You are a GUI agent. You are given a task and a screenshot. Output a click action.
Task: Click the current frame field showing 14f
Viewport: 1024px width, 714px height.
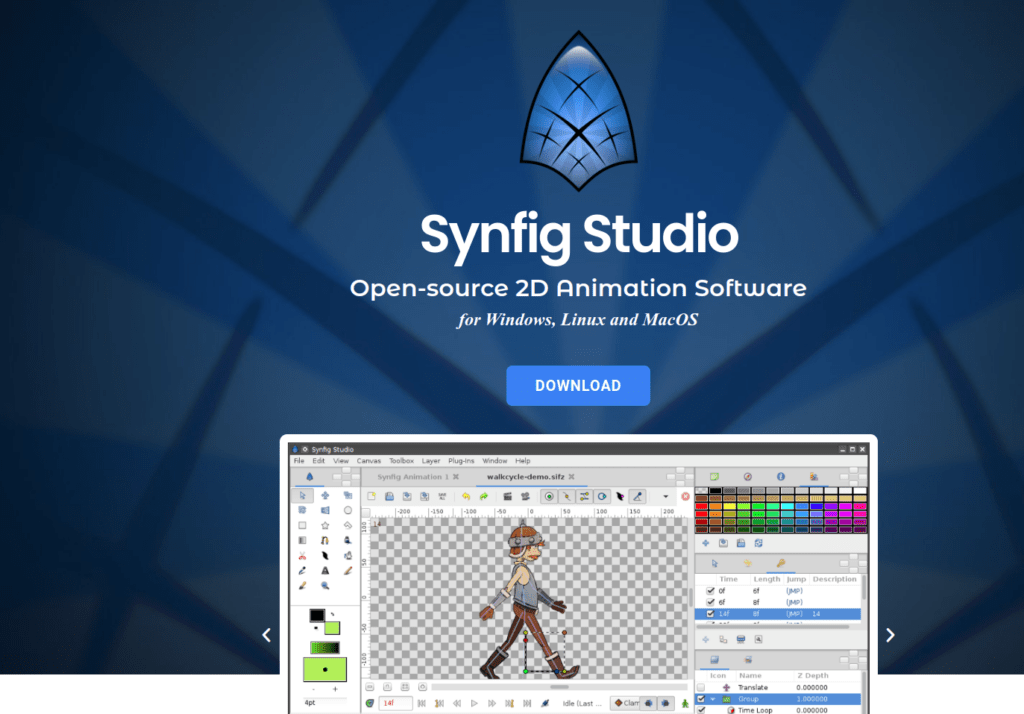pos(396,704)
